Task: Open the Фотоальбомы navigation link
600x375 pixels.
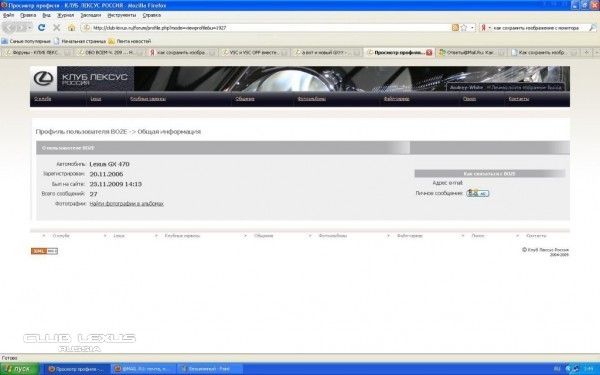Action: point(311,99)
